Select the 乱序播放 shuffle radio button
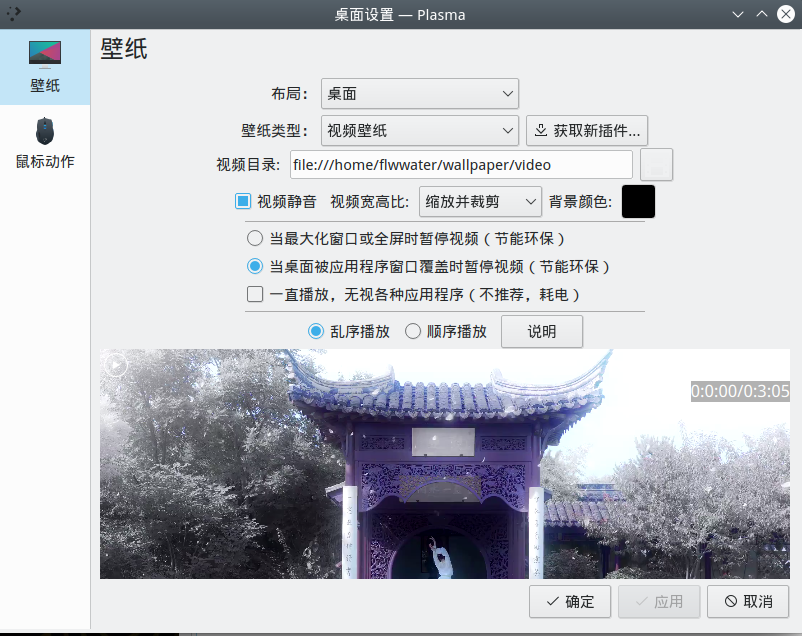The width and height of the screenshot is (802, 636). point(316,332)
